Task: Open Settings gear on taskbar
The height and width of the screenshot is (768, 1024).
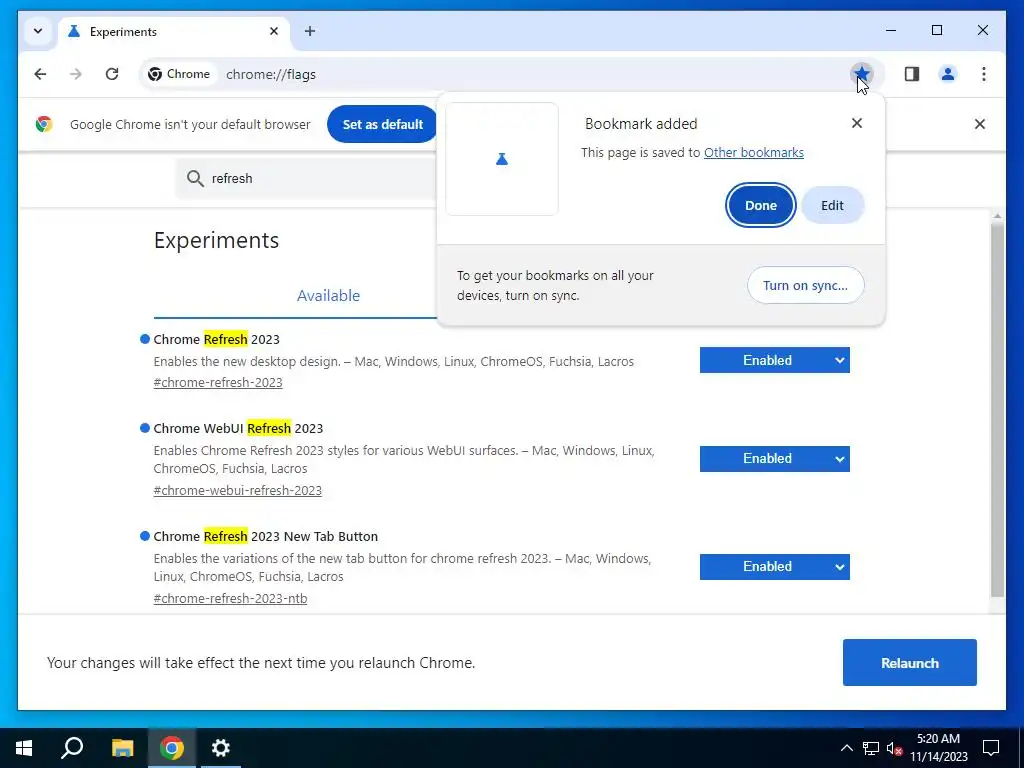Action: [x=221, y=748]
